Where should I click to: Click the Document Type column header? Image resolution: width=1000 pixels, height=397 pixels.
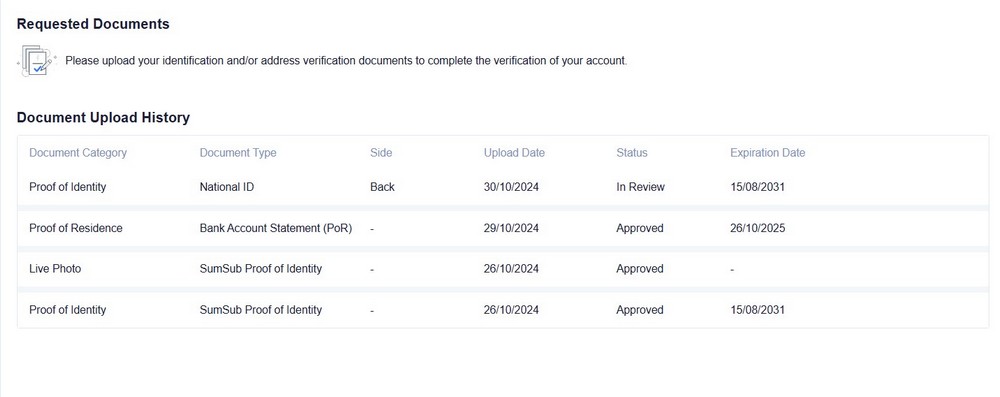[238, 153]
